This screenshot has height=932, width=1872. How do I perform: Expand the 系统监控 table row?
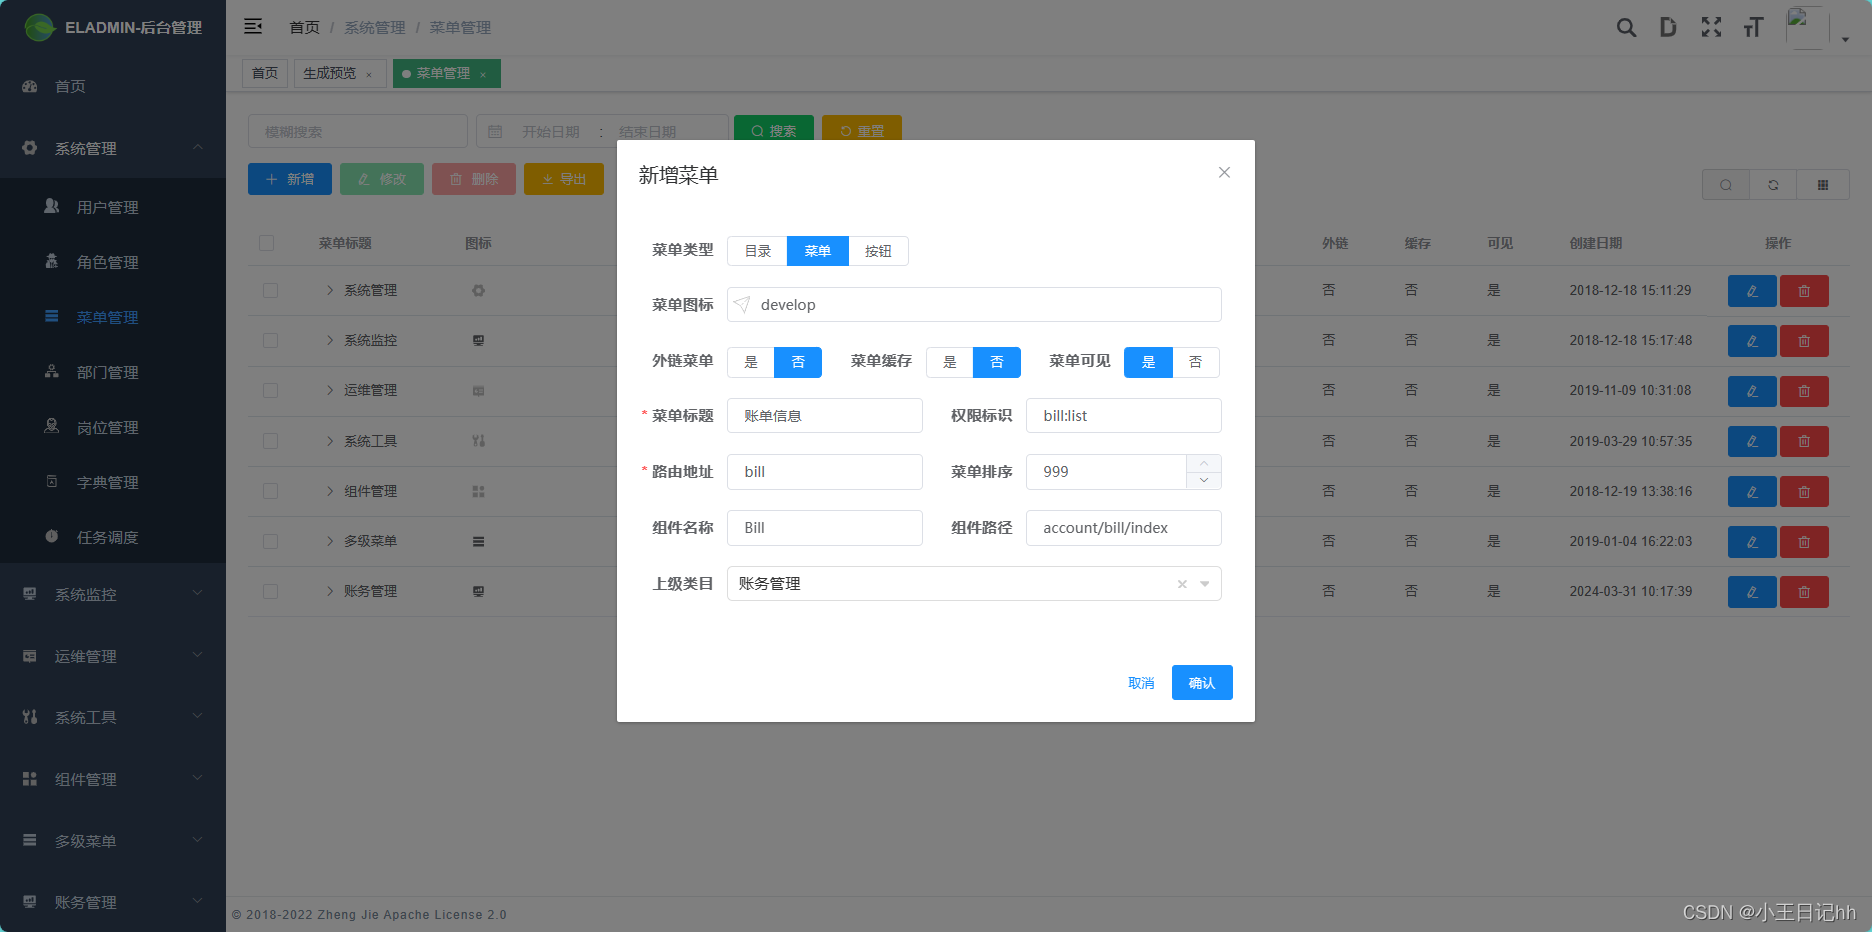point(330,341)
